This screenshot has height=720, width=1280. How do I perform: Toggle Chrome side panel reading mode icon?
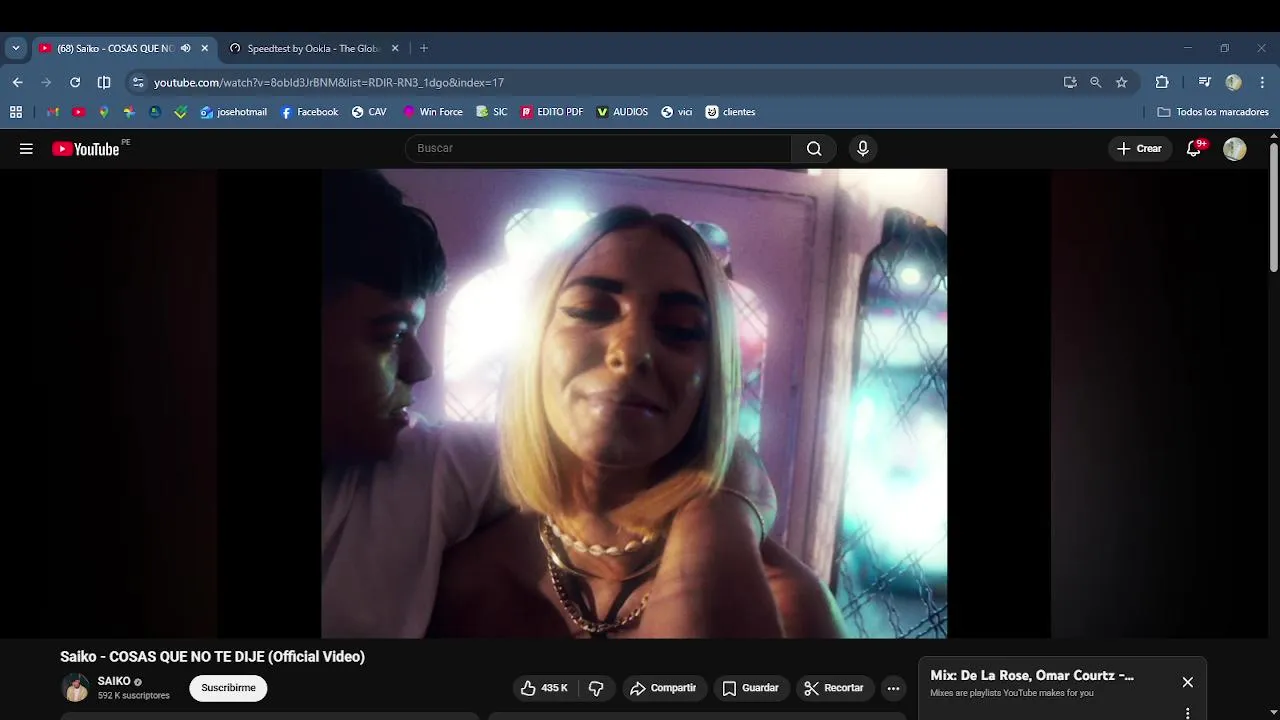104,82
